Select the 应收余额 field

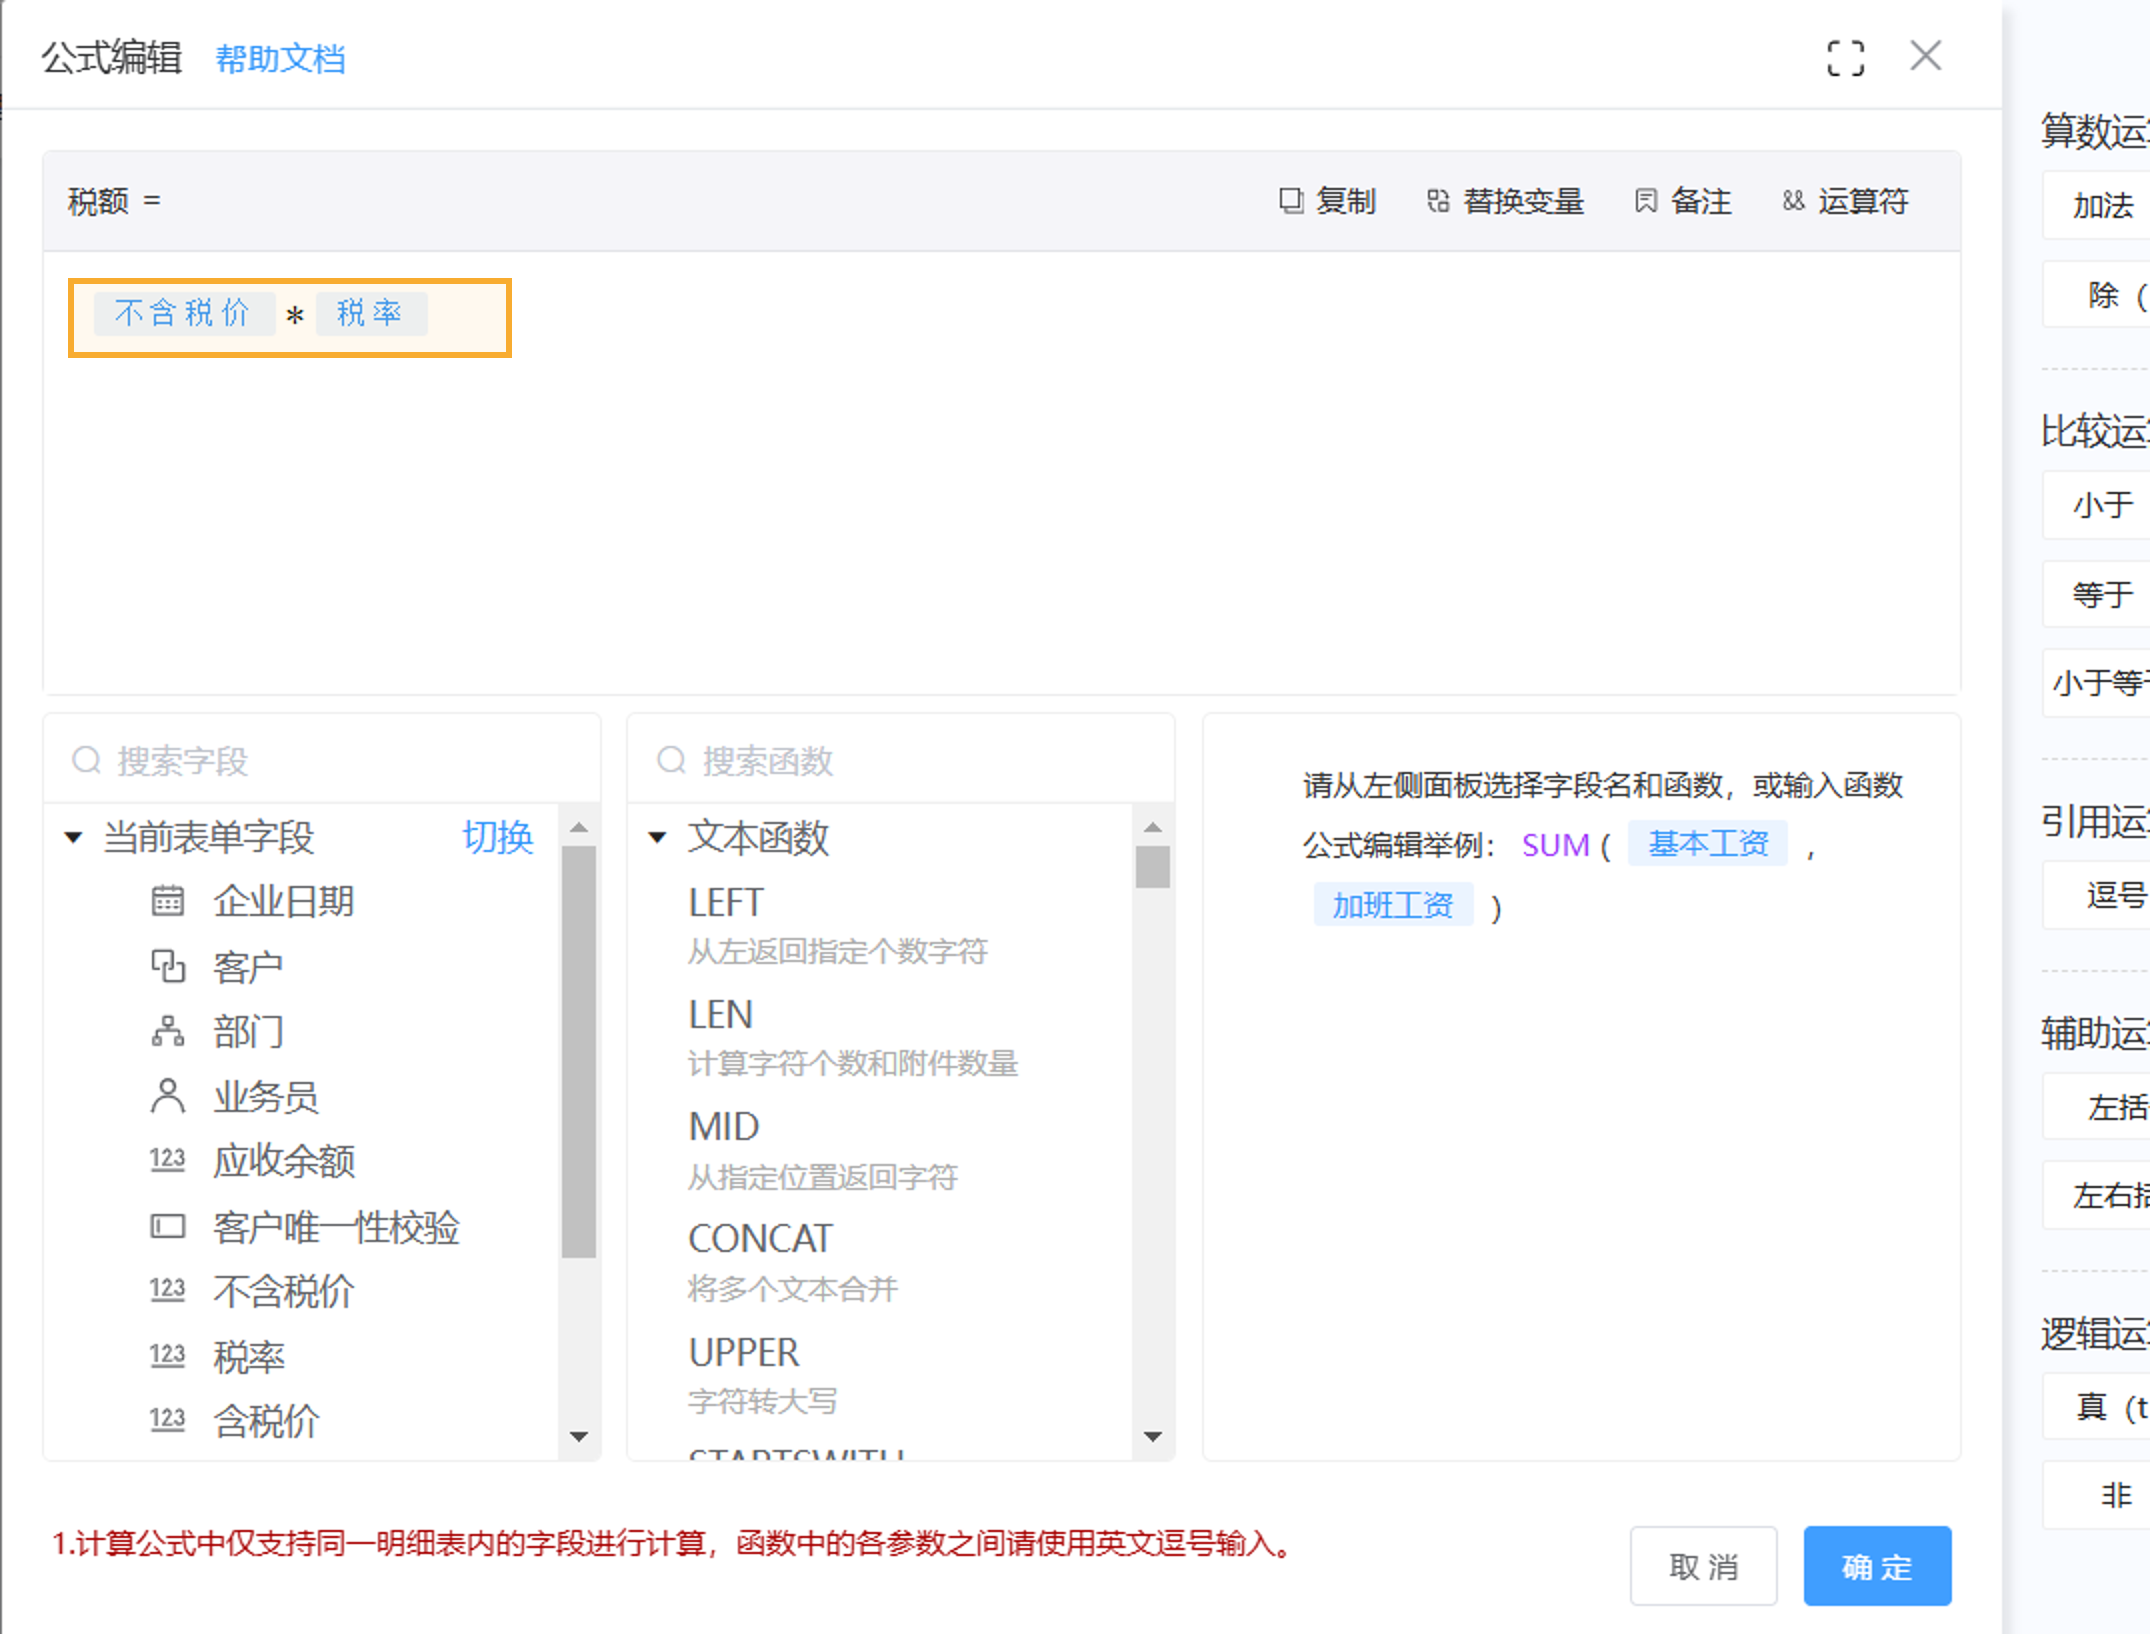coord(284,1161)
